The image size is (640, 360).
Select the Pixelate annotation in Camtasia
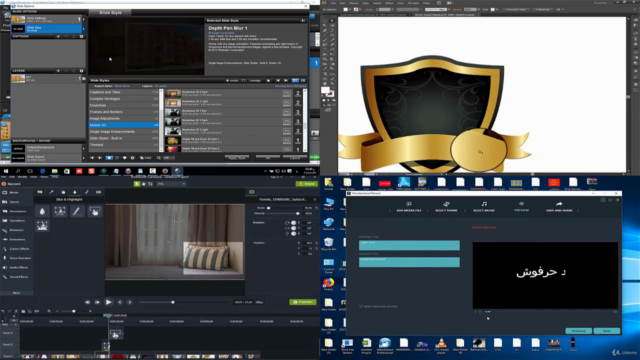tap(42, 225)
